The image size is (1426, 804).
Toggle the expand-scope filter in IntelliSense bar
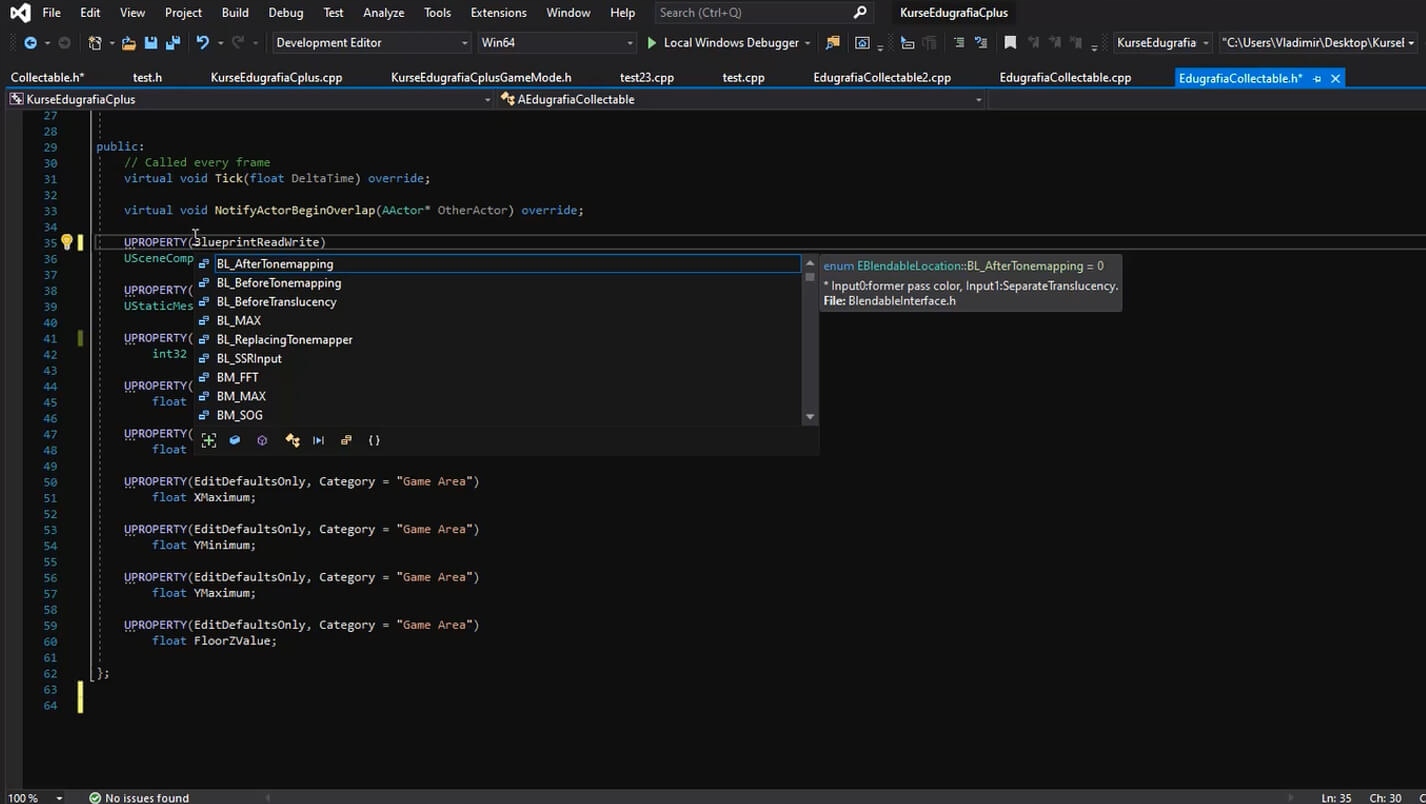(x=209, y=440)
